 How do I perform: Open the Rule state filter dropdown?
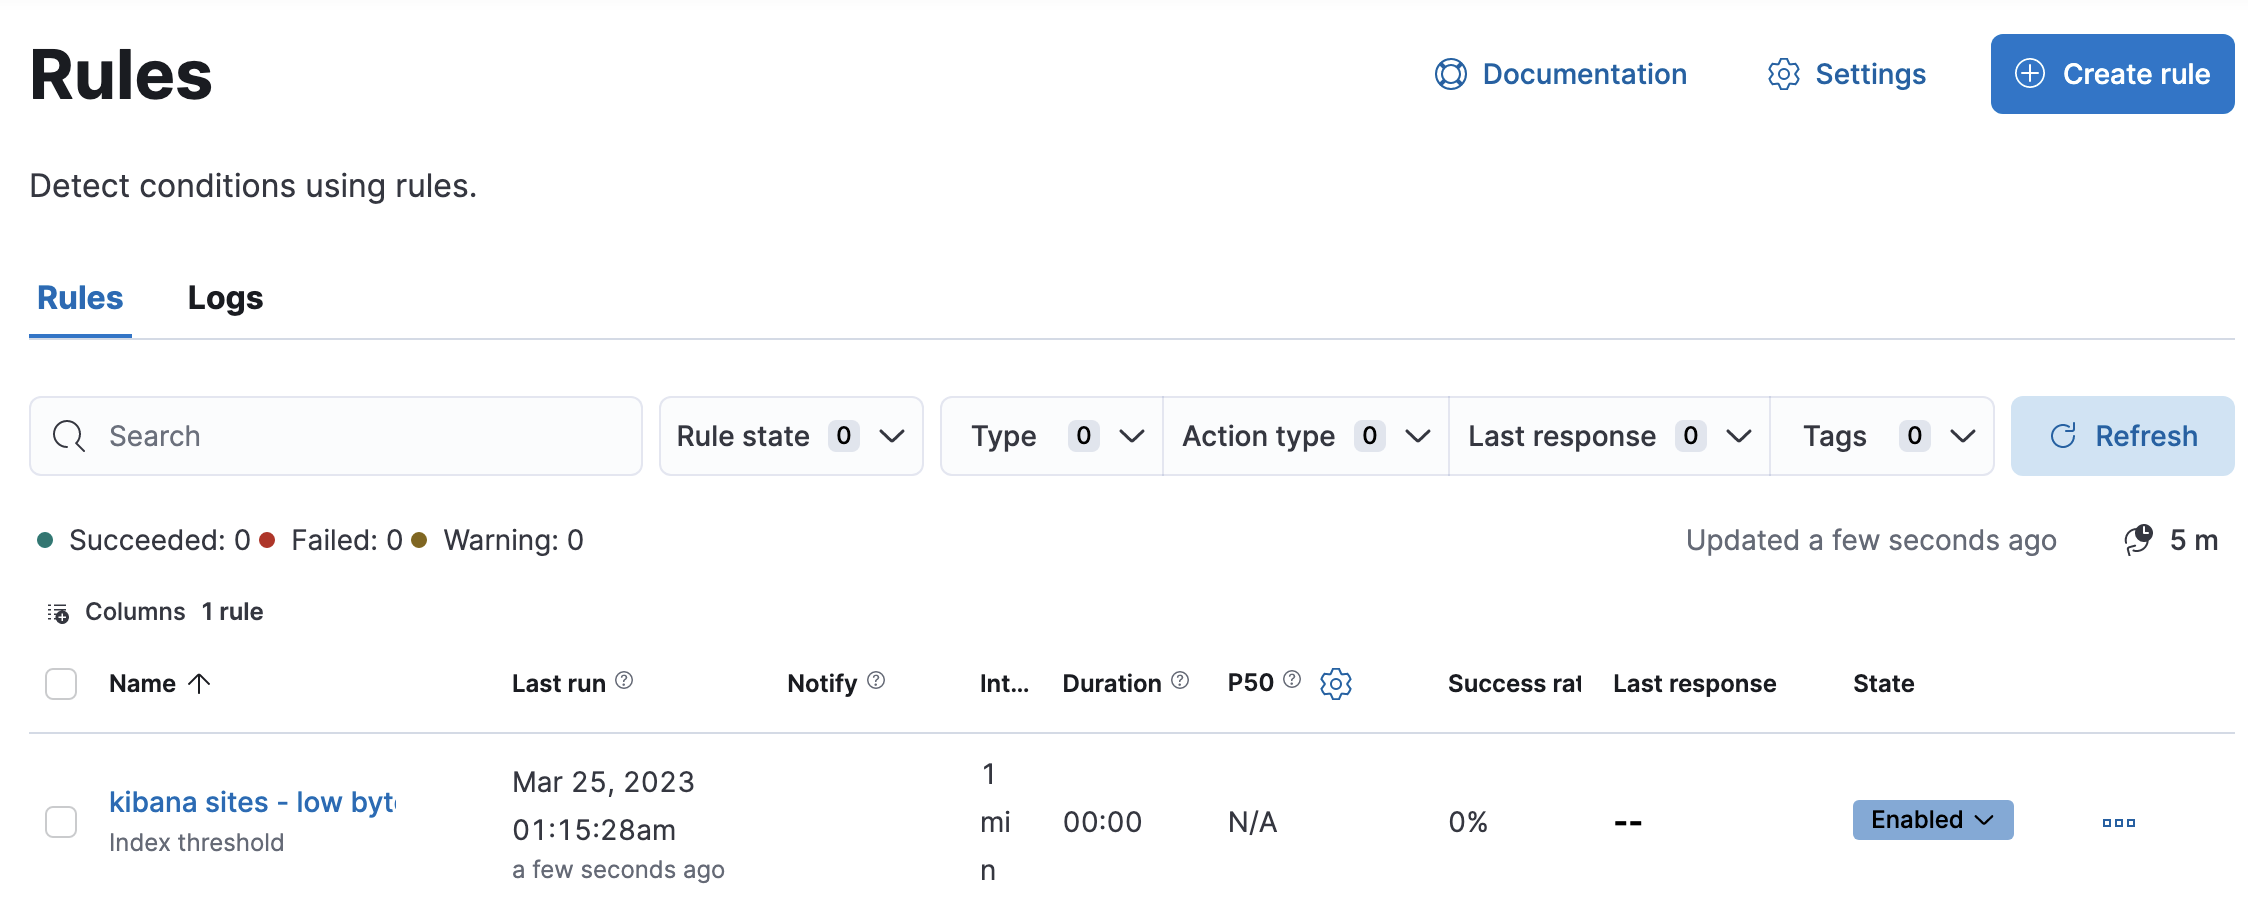790,435
